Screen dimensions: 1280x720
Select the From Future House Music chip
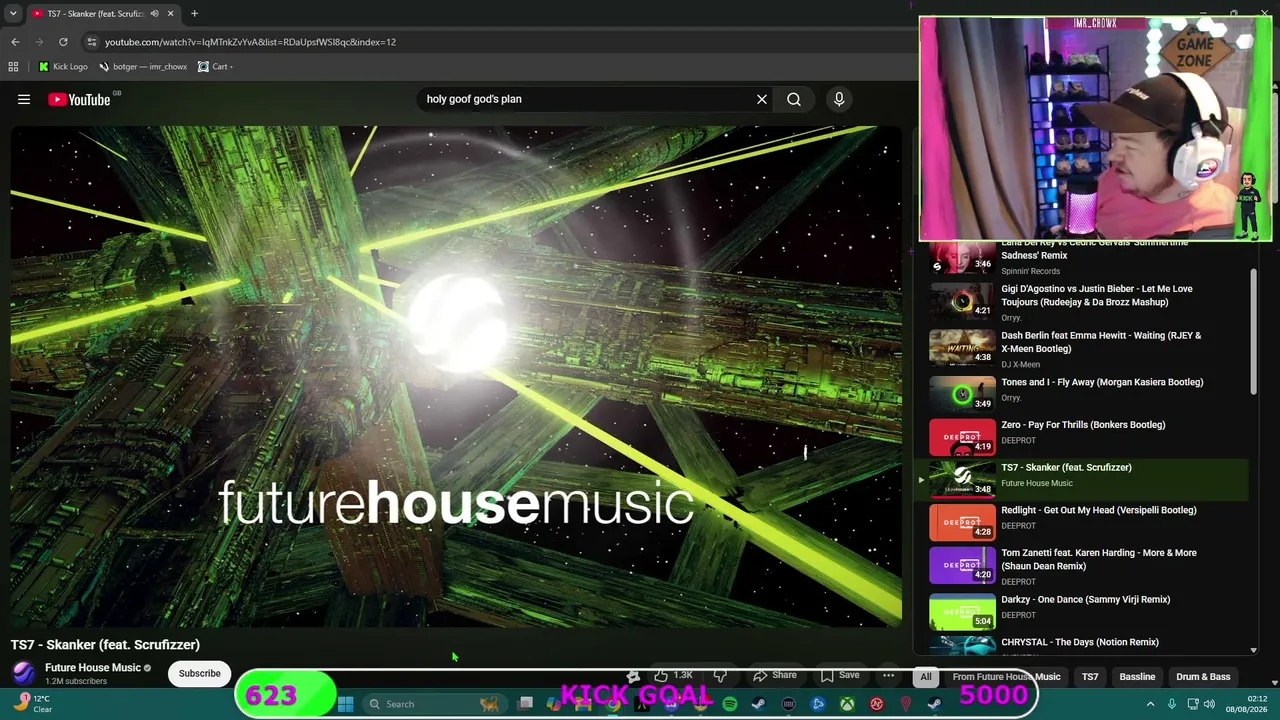1006,677
